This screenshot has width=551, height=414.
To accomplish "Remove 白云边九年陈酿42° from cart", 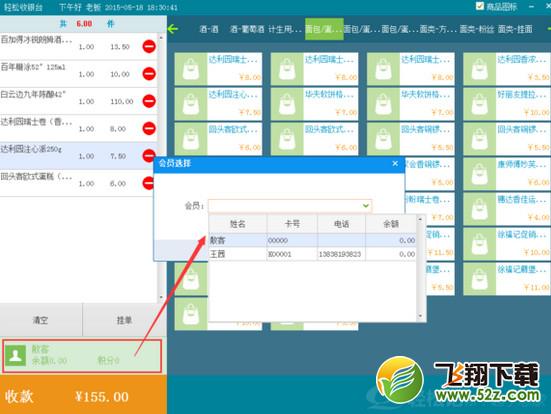I will (x=149, y=101).
